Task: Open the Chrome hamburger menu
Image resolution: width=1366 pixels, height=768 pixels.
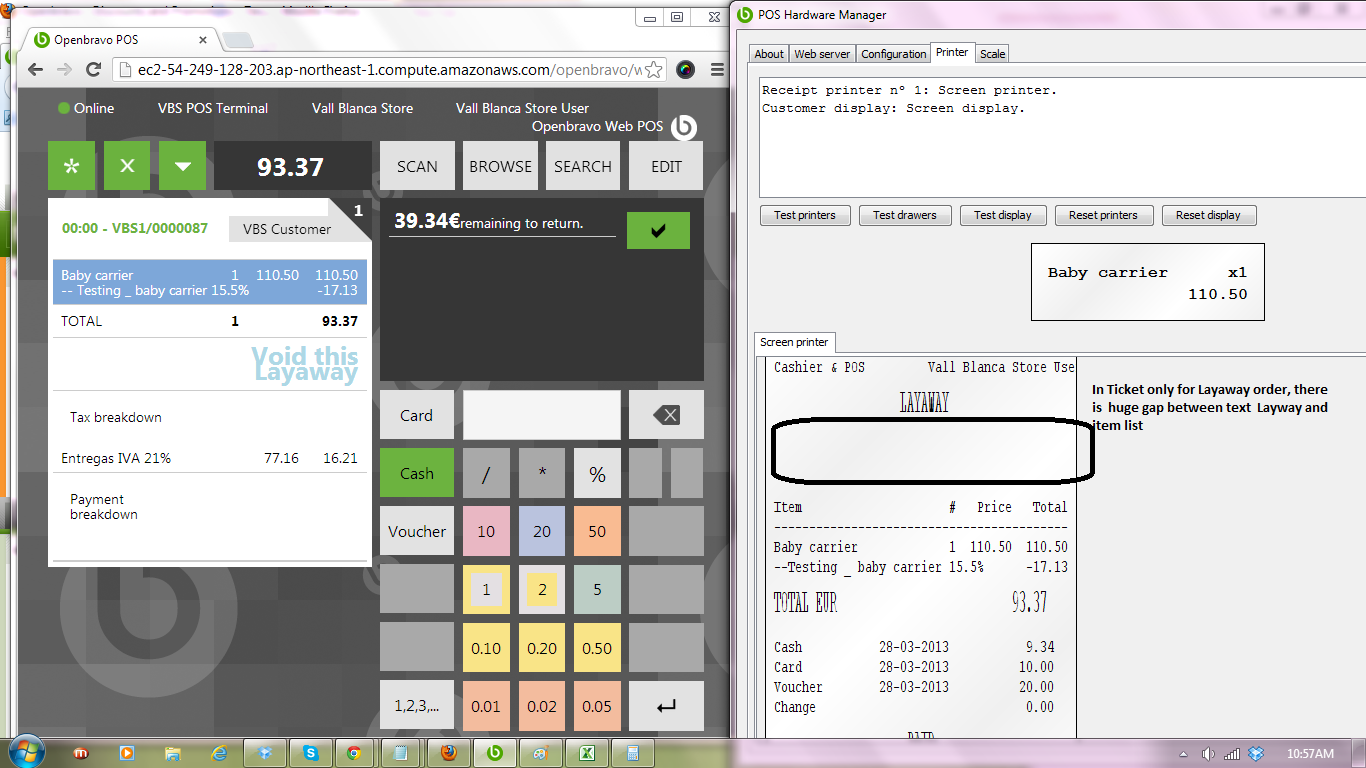Action: coord(717,69)
